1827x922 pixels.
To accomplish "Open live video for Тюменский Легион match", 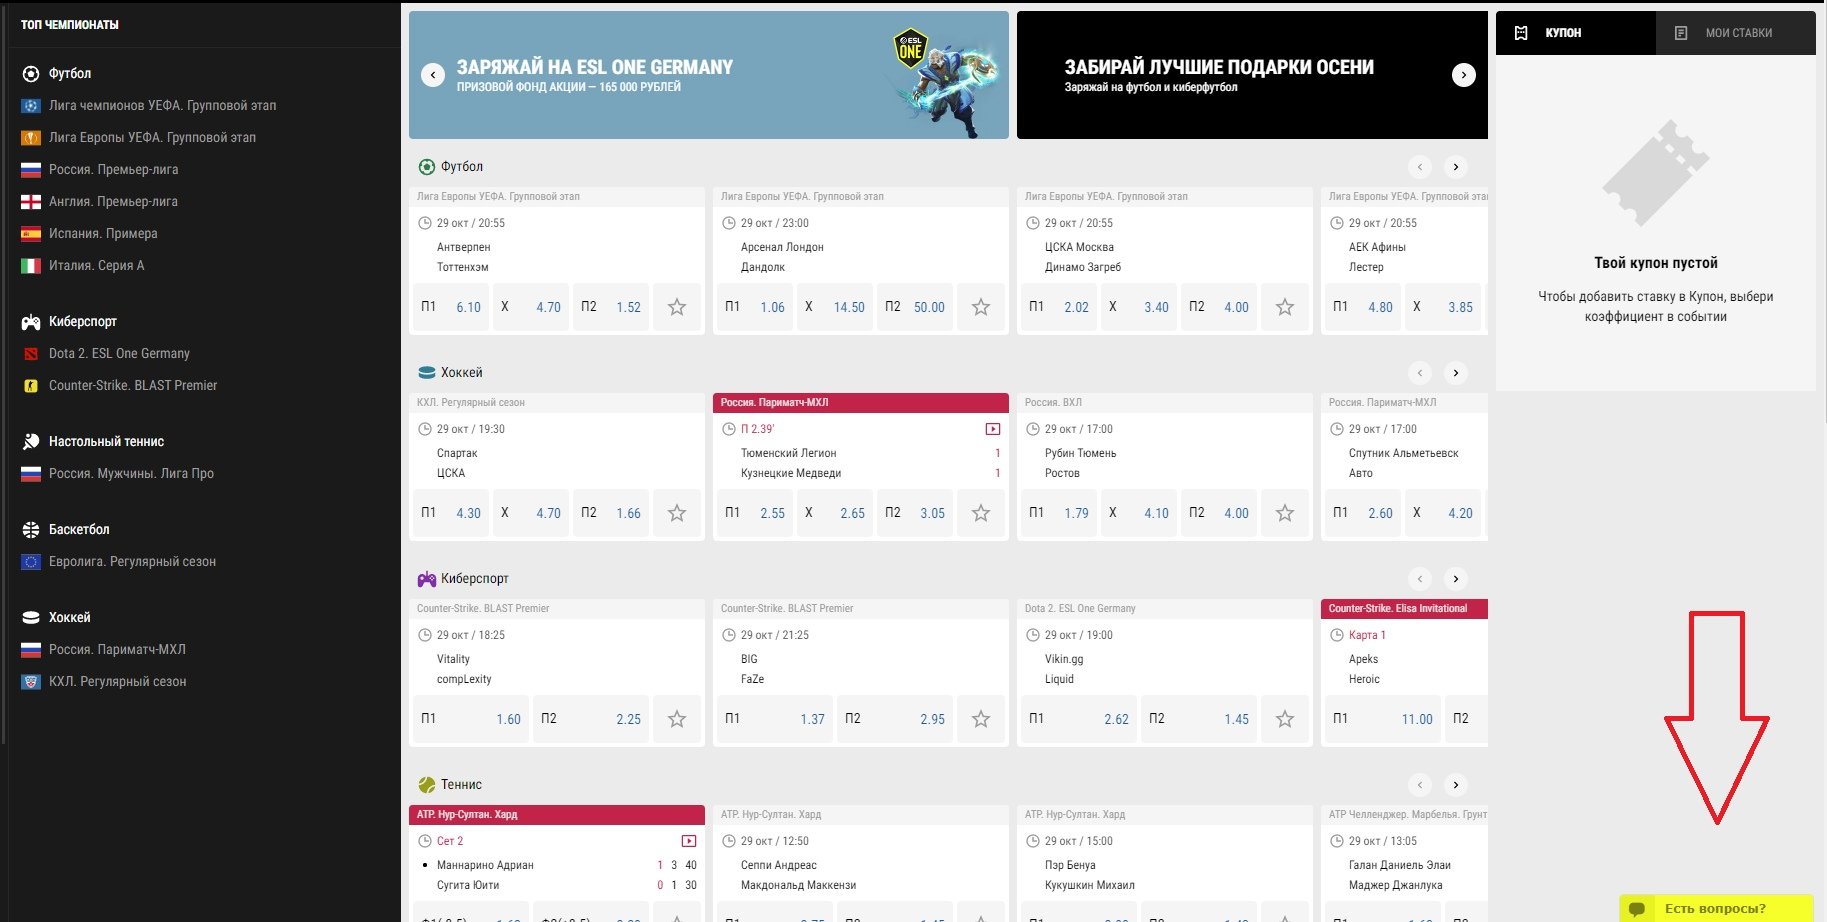I will click(x=992, y=429).
